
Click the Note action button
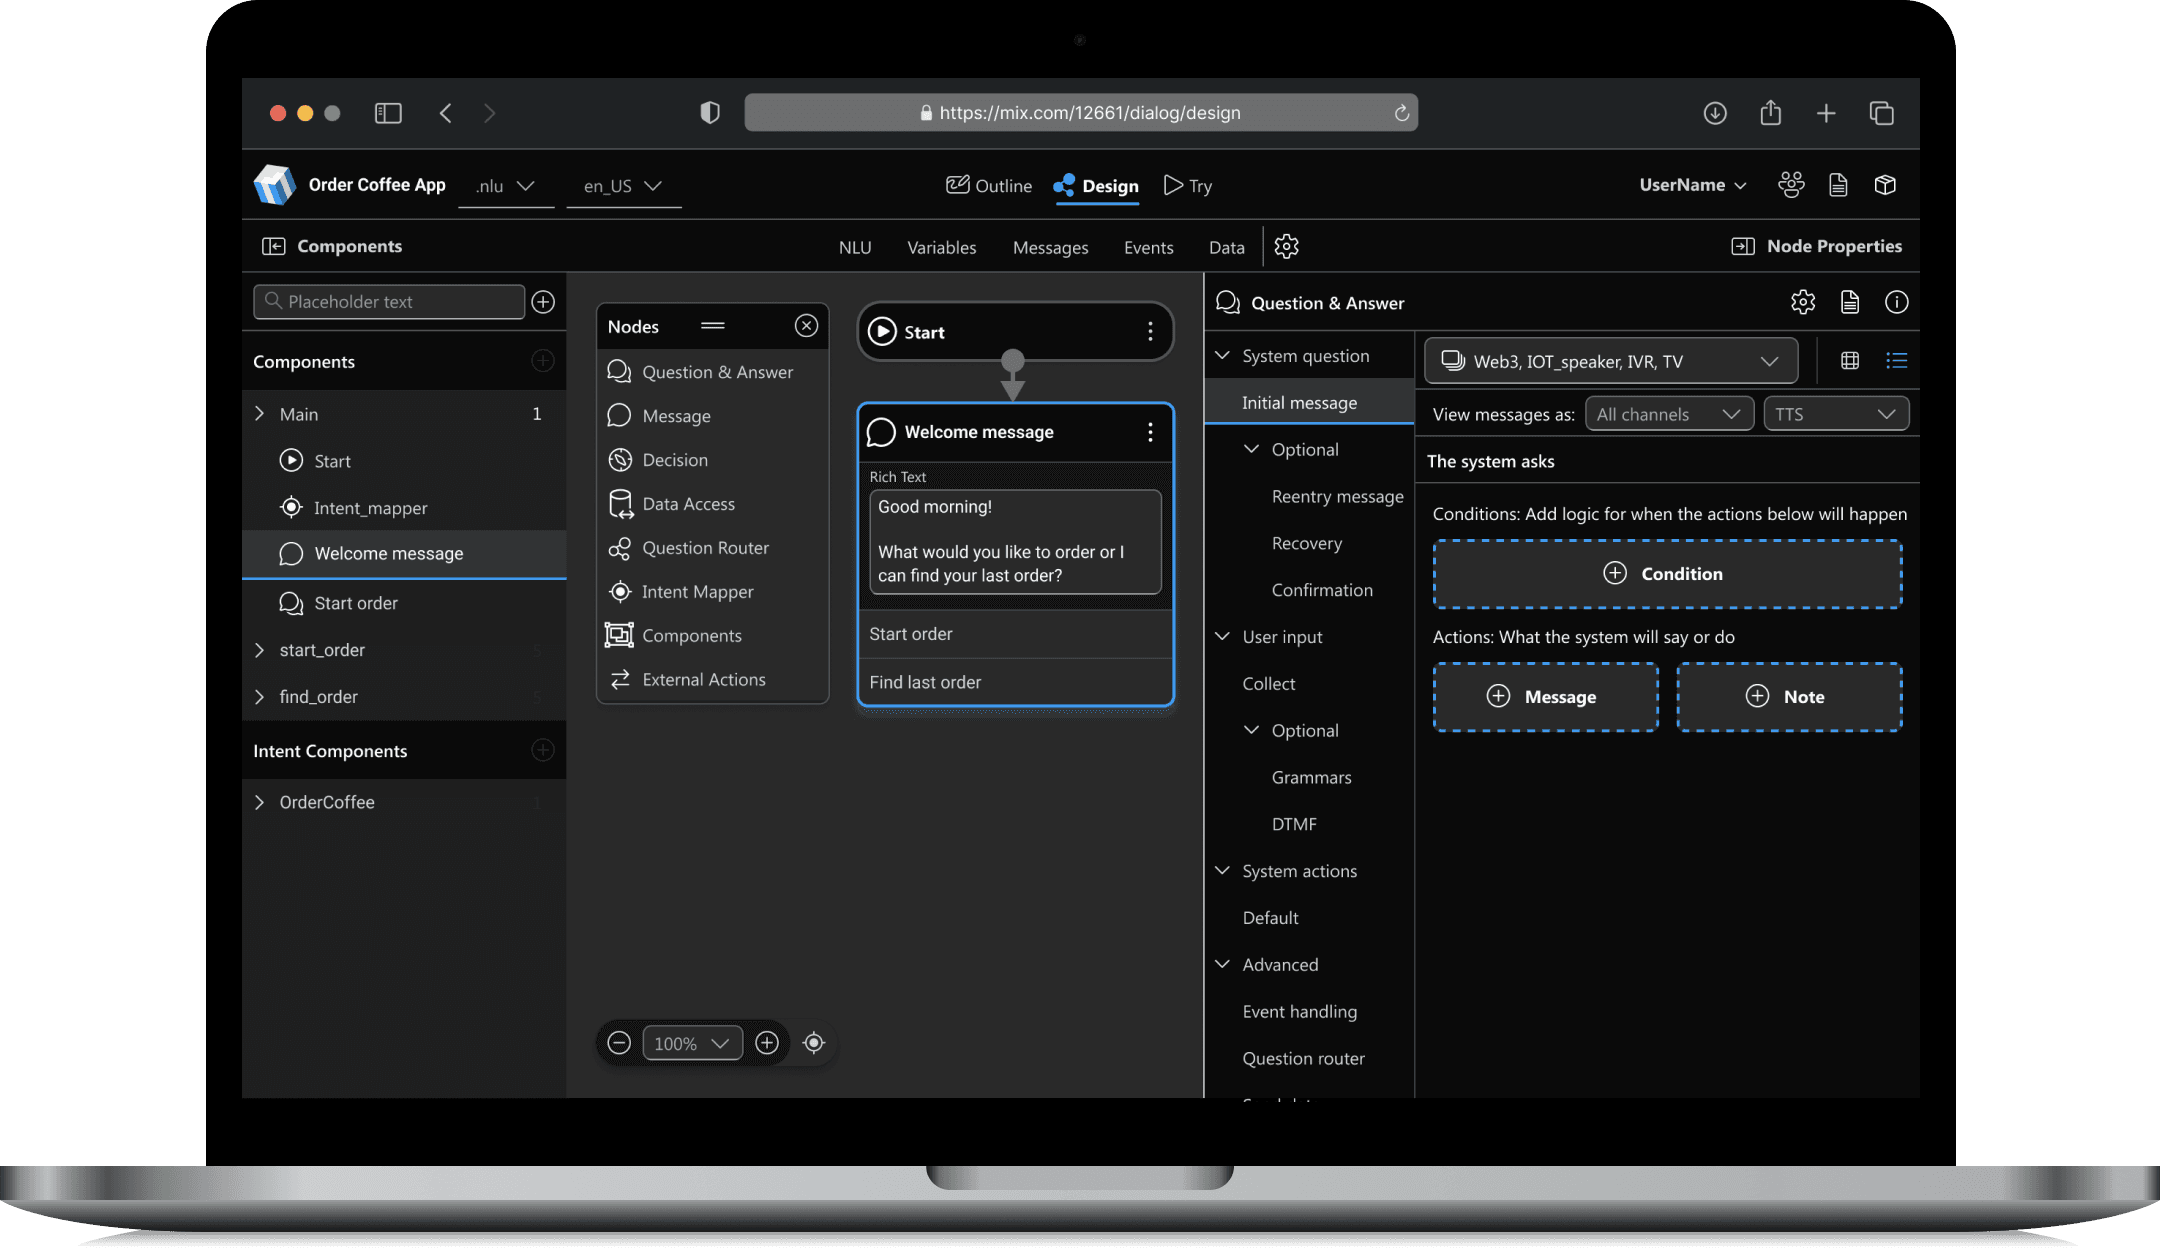click(1788, 697)
